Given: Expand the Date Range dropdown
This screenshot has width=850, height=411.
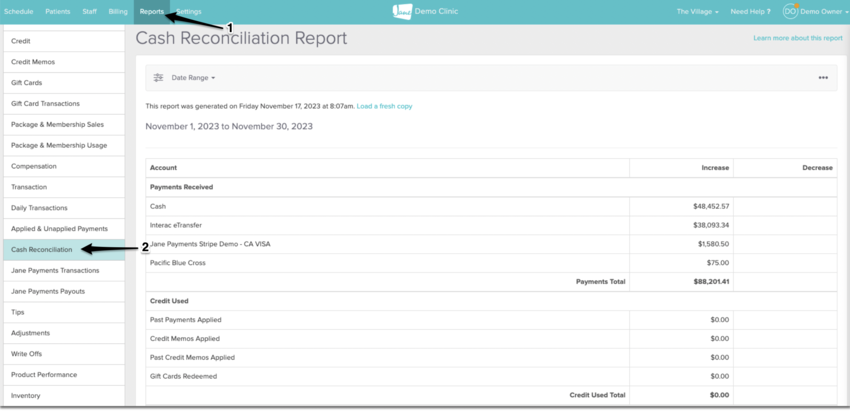Looking at the screenshot, I should [193, 77].
